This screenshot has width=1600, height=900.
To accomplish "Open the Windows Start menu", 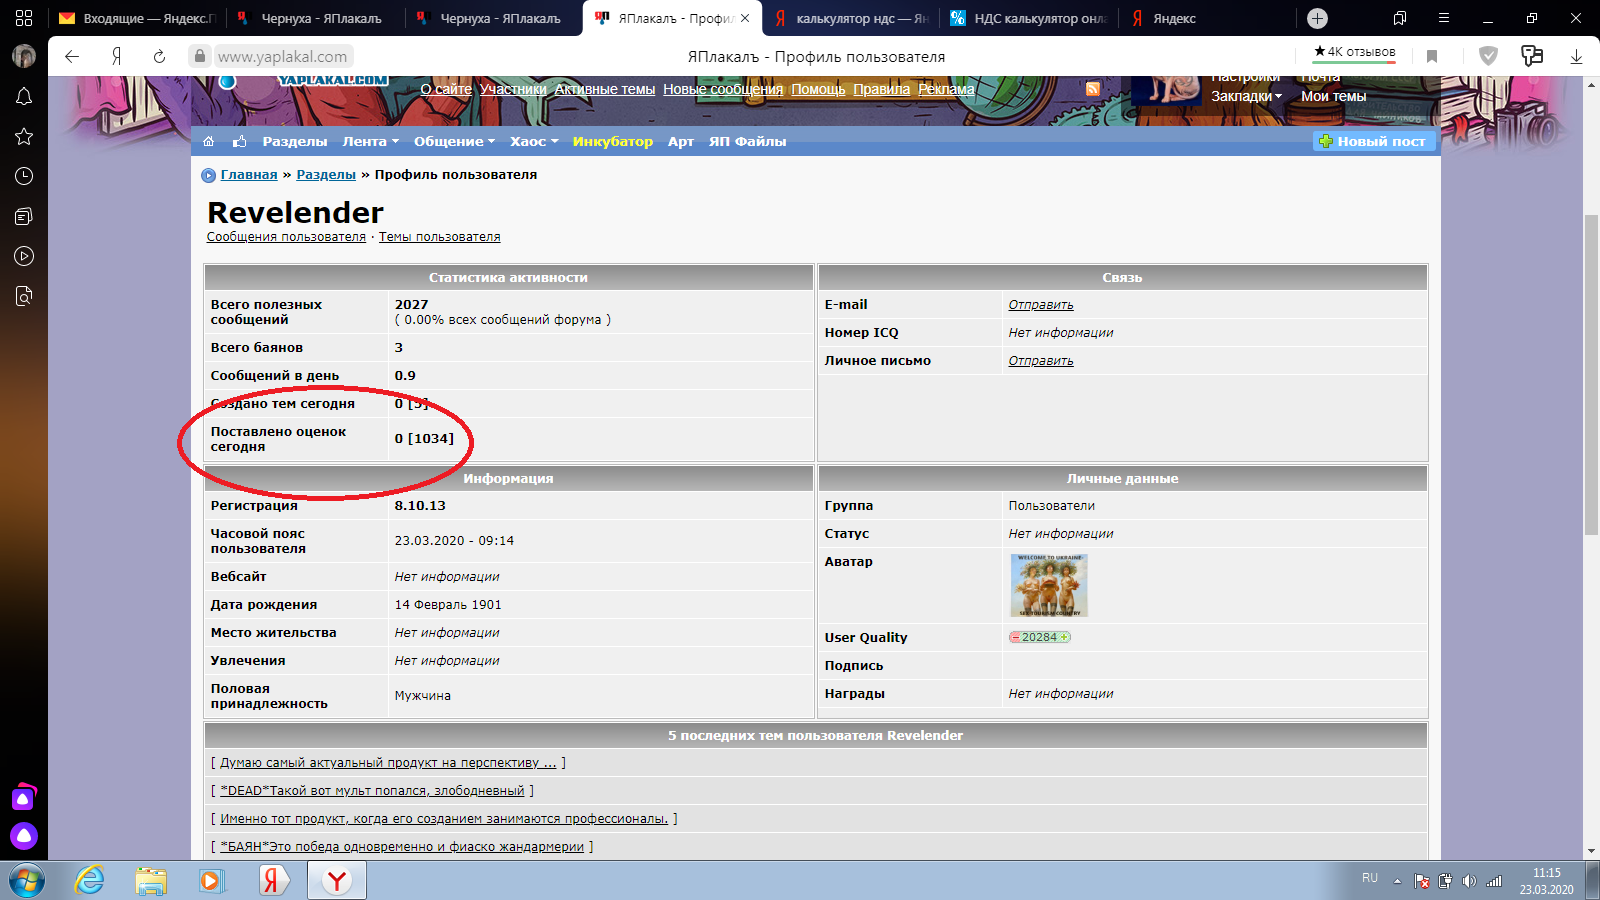I will click(x=27, y=880).
